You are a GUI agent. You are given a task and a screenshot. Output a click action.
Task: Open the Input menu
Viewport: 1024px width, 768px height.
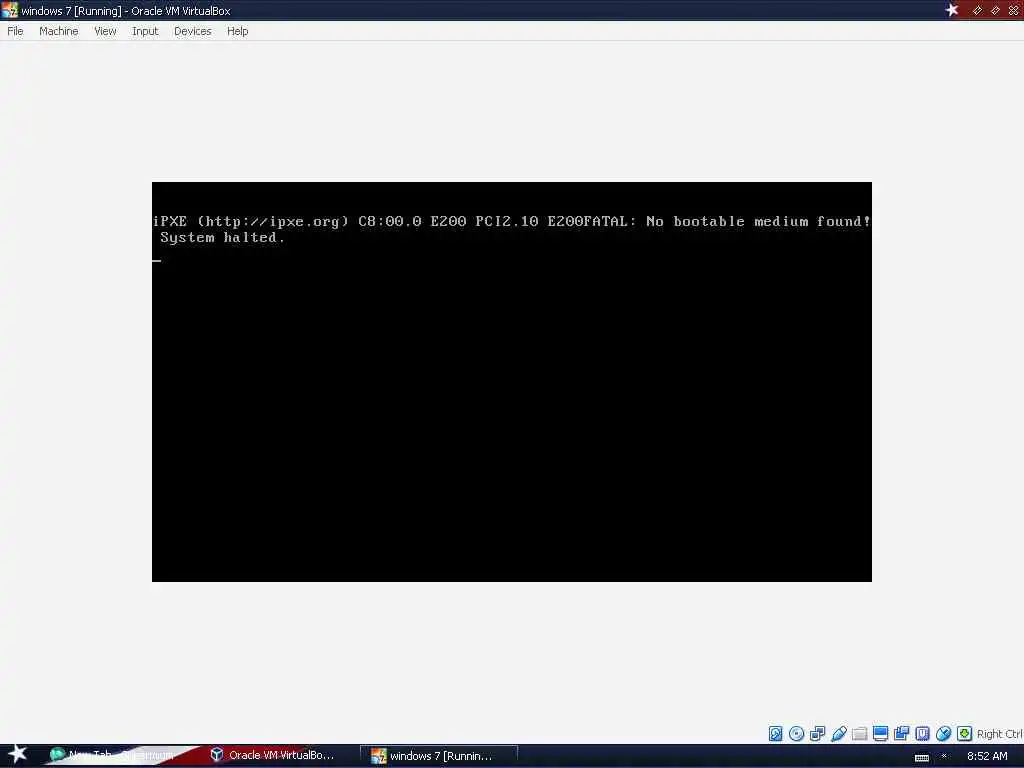pyautogui.click(x=145, y=31)
